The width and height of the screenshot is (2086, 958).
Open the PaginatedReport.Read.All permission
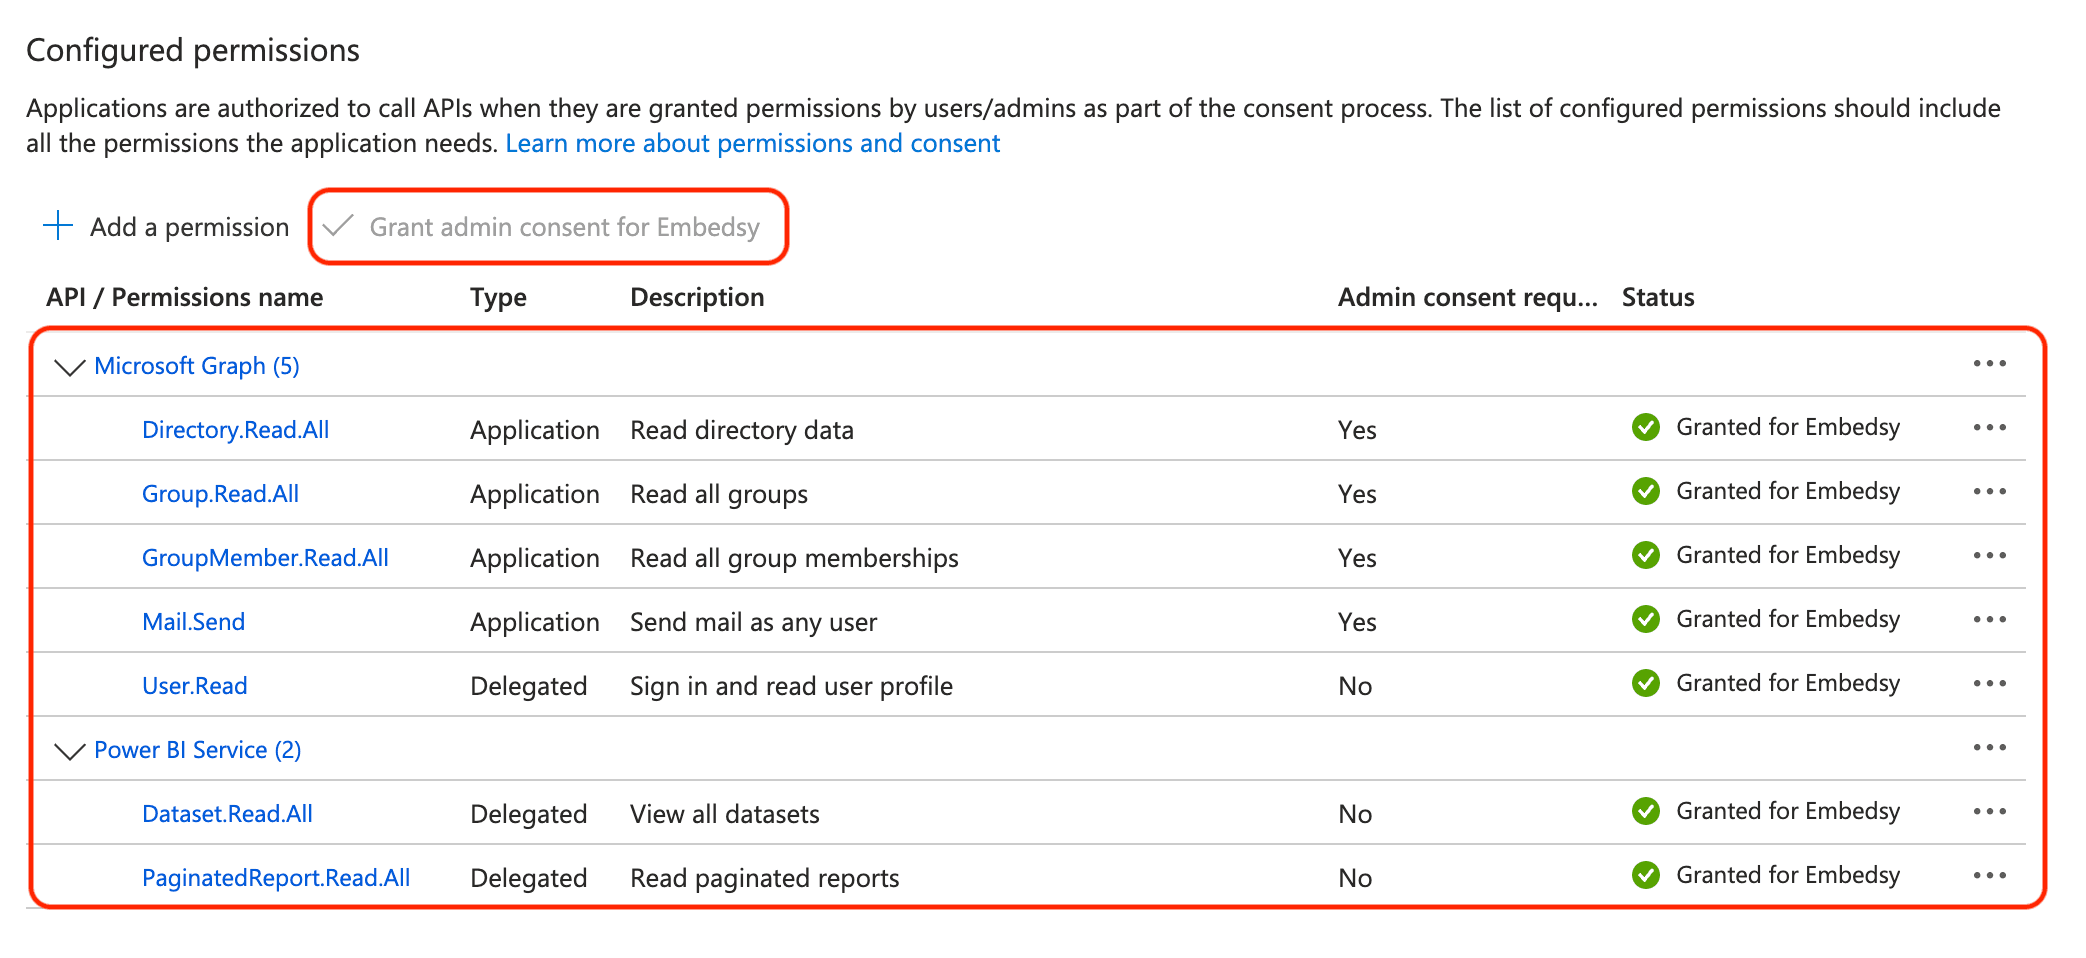[x=276, y=878]
